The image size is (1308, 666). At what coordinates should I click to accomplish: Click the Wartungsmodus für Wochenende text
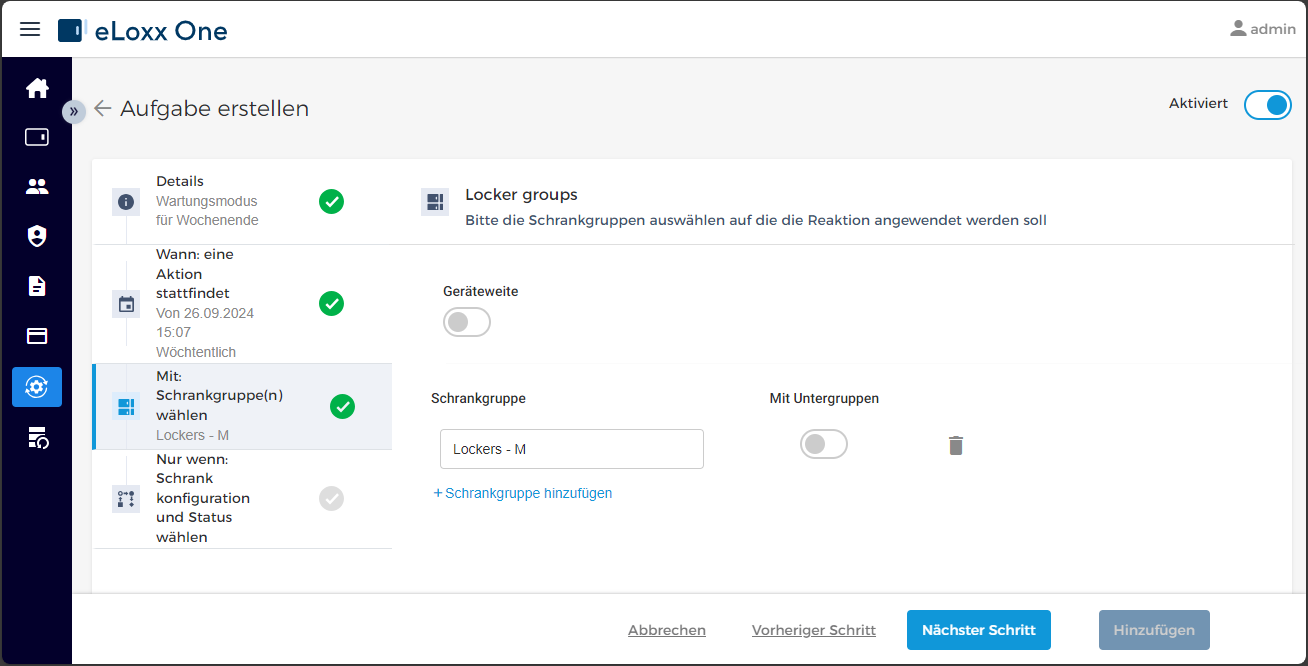tap(207, 210)
